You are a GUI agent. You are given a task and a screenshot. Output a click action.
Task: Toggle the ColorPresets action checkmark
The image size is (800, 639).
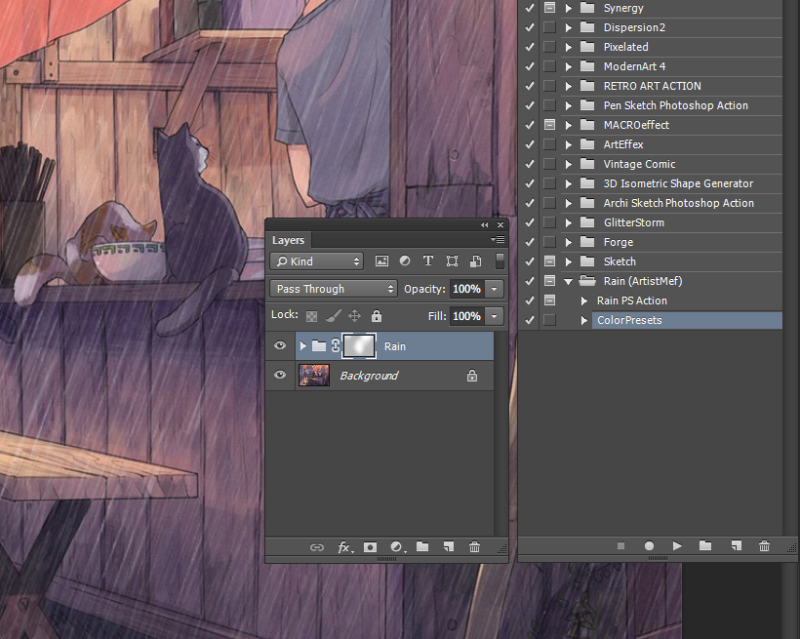coord(530,320)
